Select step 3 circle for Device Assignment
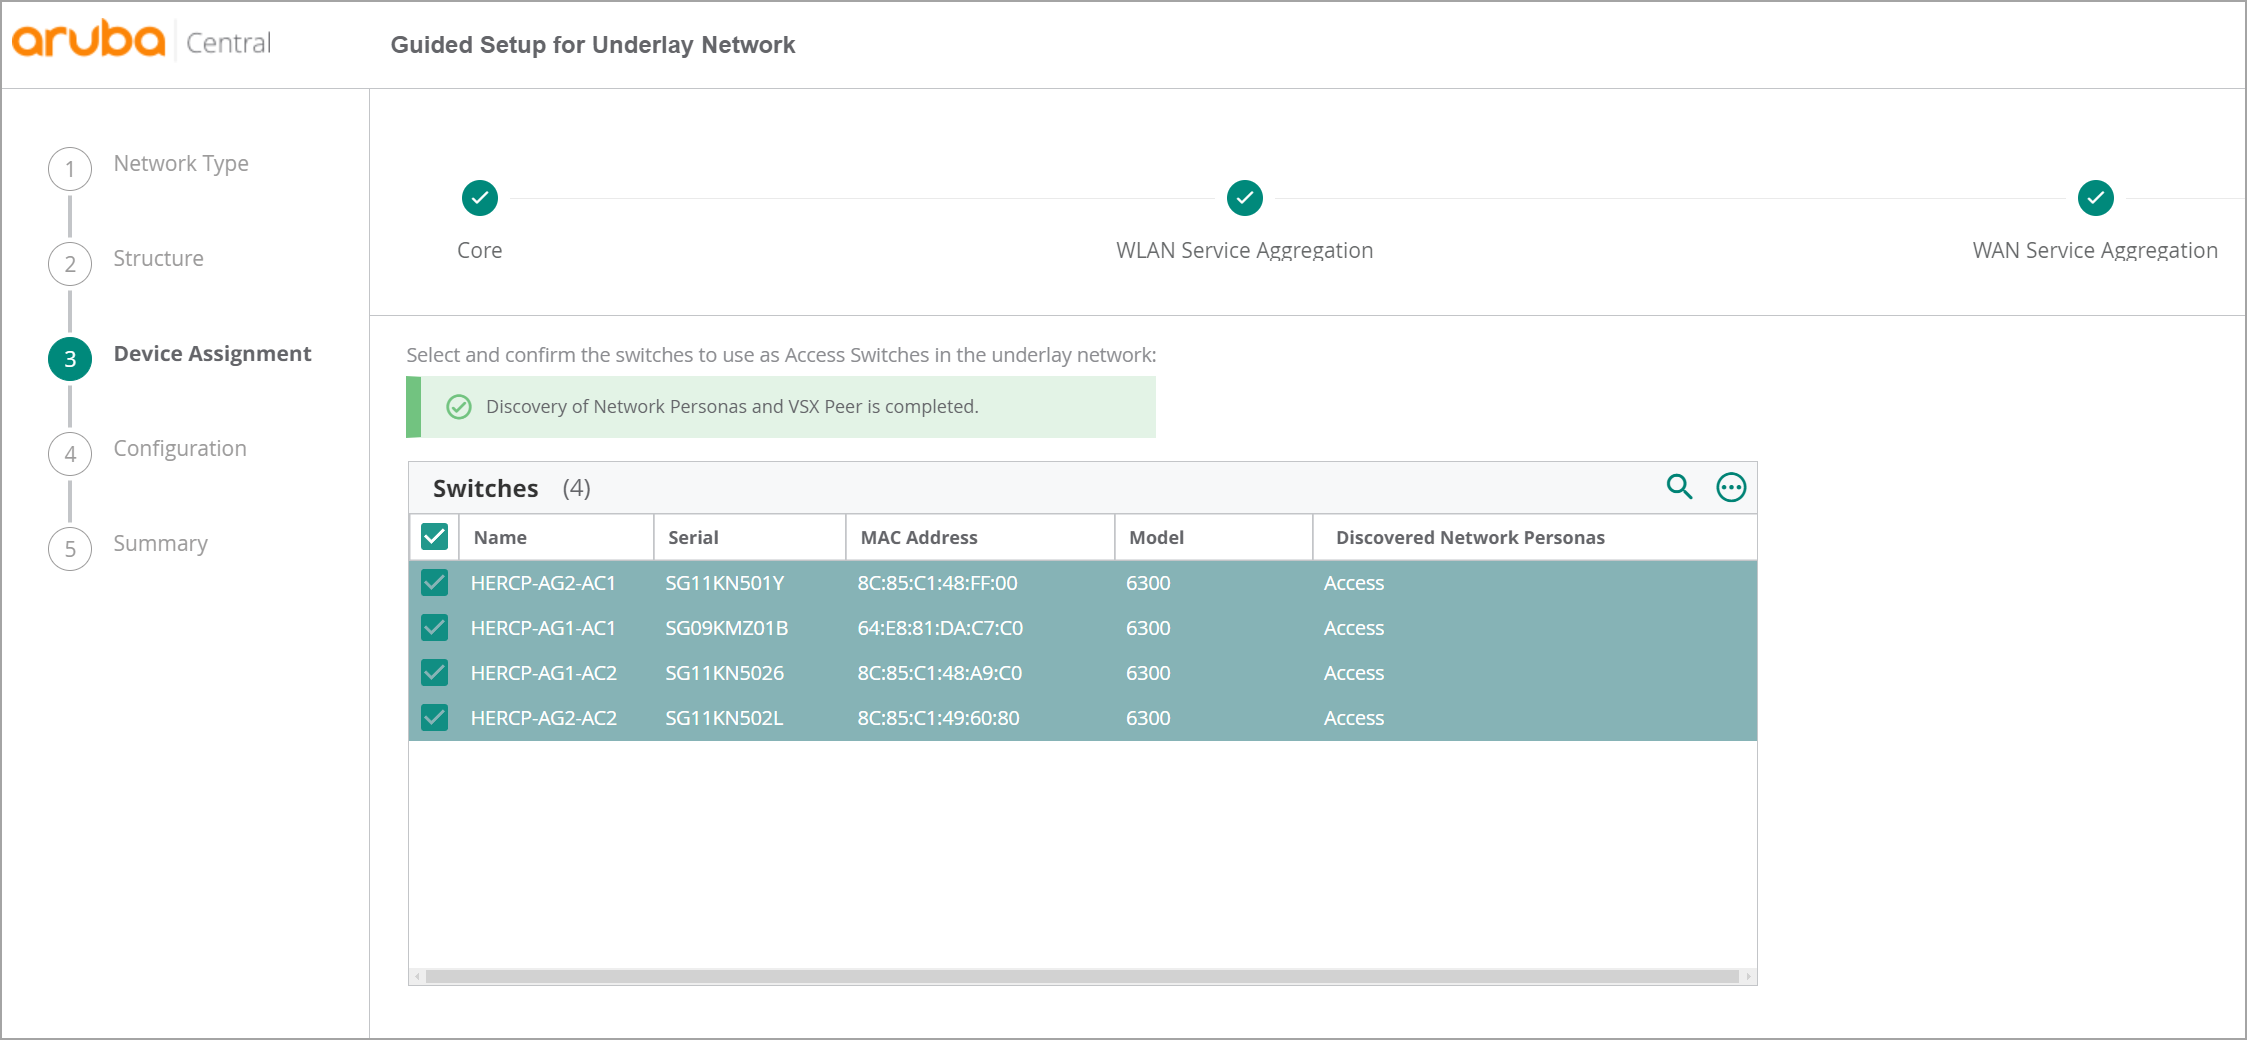The height and width of the screenshot is (1040, 2247). coord(70,358)
